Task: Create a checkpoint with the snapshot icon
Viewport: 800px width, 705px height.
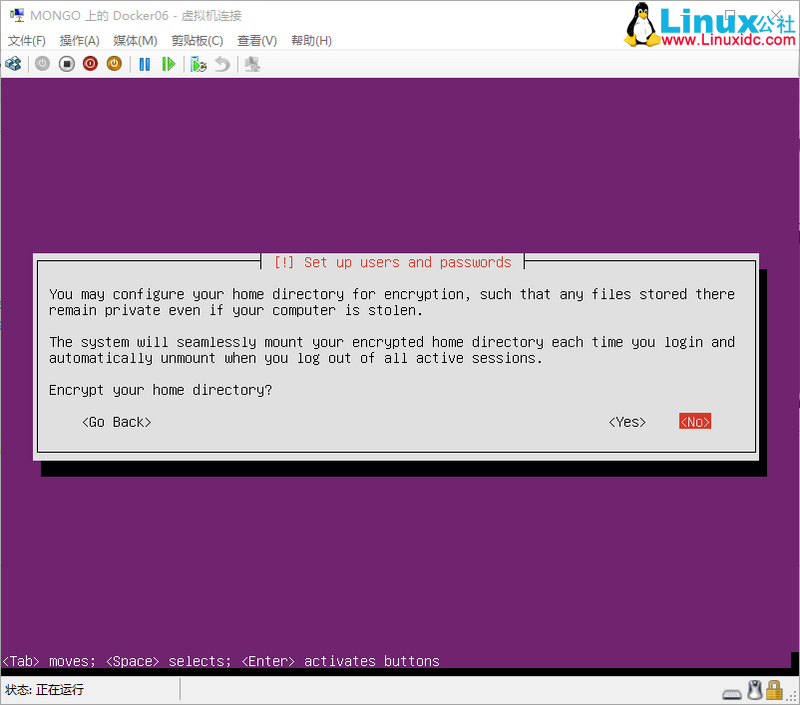Action: (x=196, y=63)
